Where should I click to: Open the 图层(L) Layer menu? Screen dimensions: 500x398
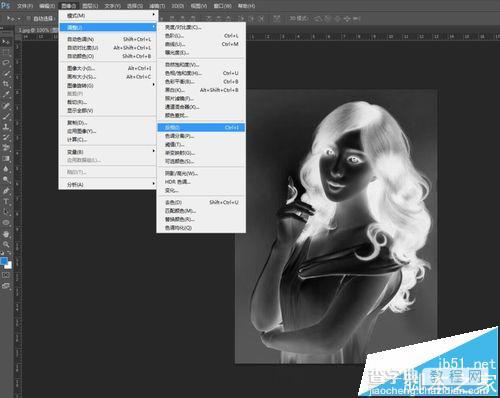pyautogui.click(x=90, y=6)
